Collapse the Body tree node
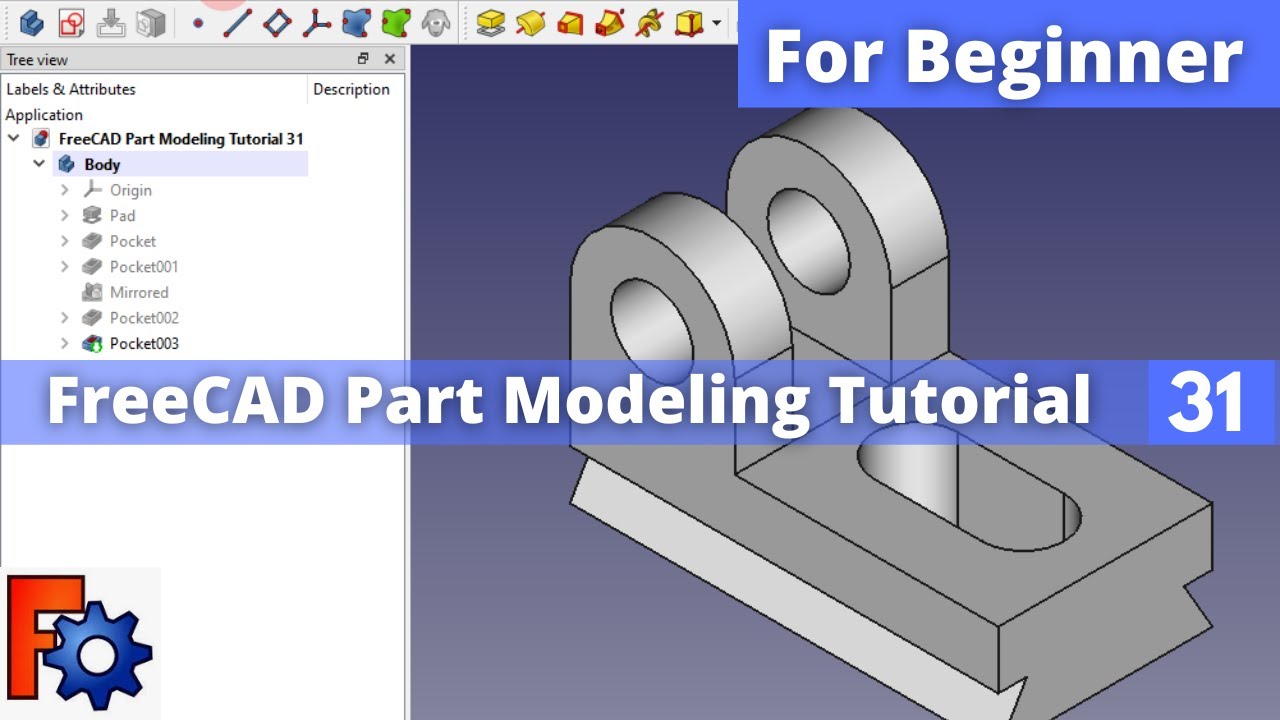Image resolution: width=1280 pixels, height=720 pixels. 39,164
